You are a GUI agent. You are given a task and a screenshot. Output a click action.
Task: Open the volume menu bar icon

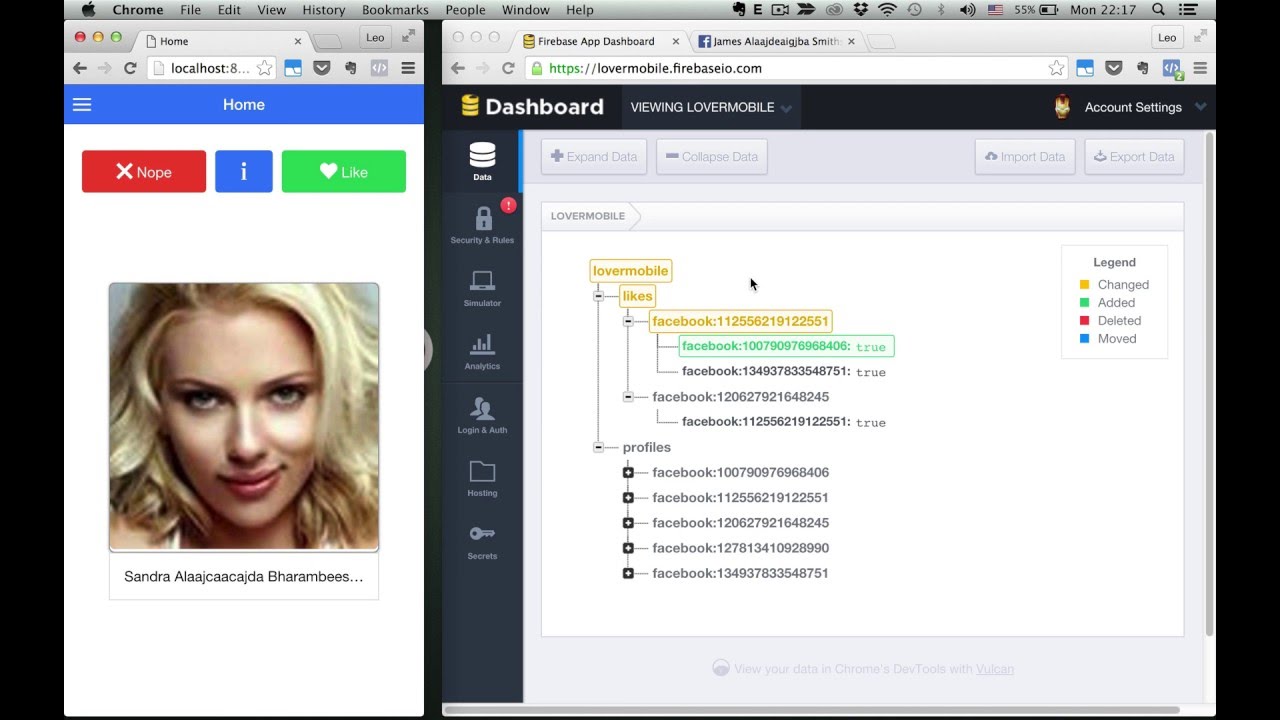[967, 10]
